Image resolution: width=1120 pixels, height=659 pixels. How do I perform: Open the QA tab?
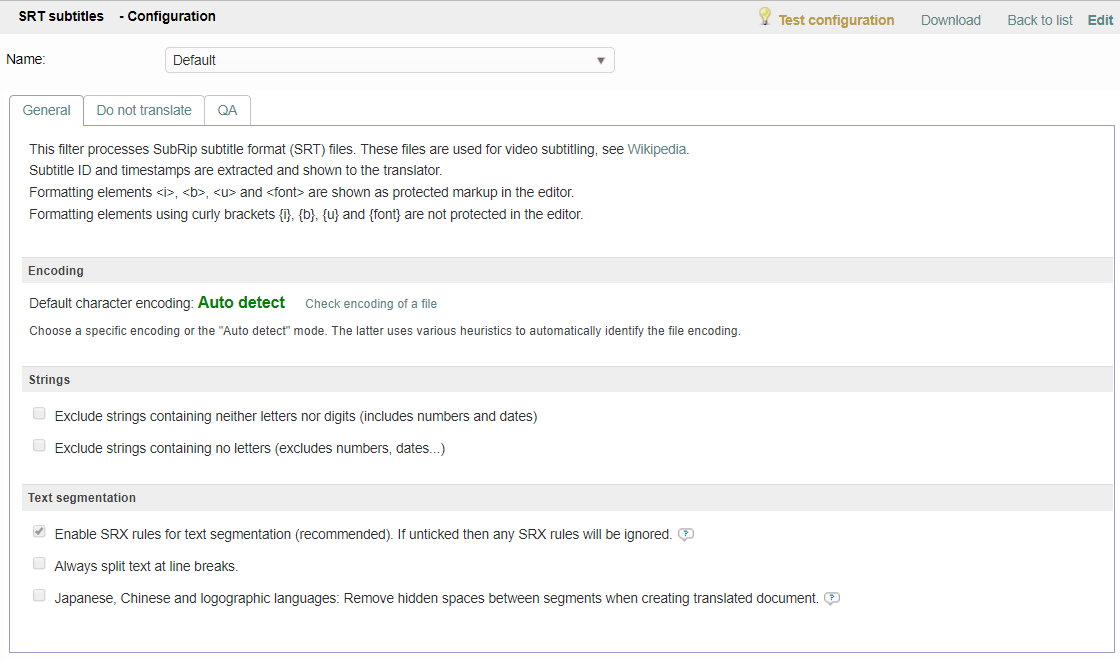coord(227,110)
